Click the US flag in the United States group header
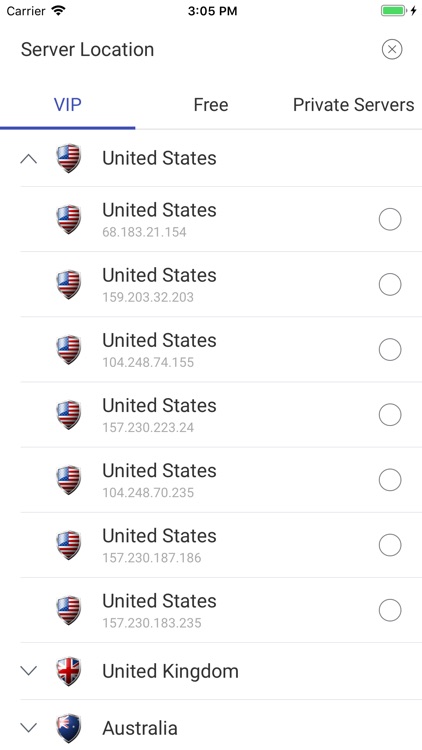 (x=68, y=158)
